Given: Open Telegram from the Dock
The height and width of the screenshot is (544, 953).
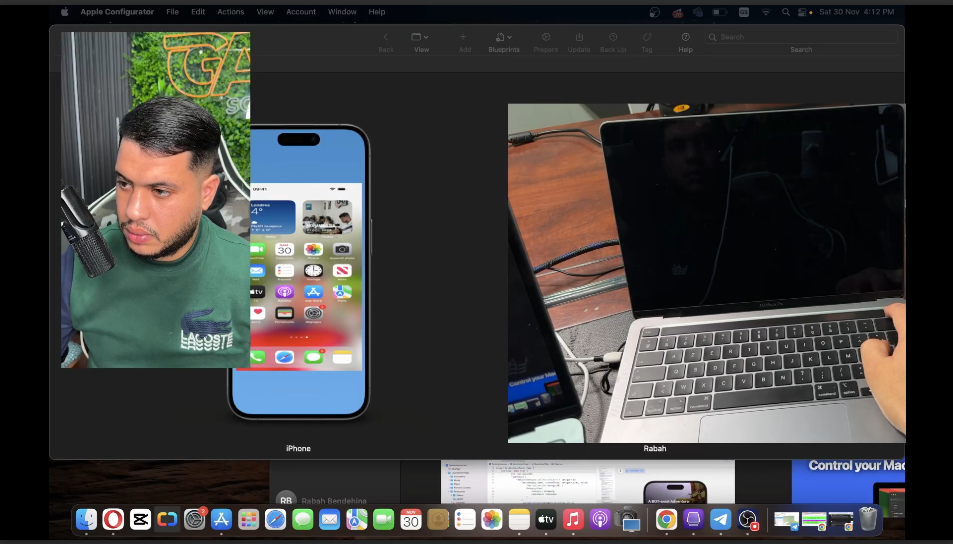Looking at the screenshot, I should 720,519.
